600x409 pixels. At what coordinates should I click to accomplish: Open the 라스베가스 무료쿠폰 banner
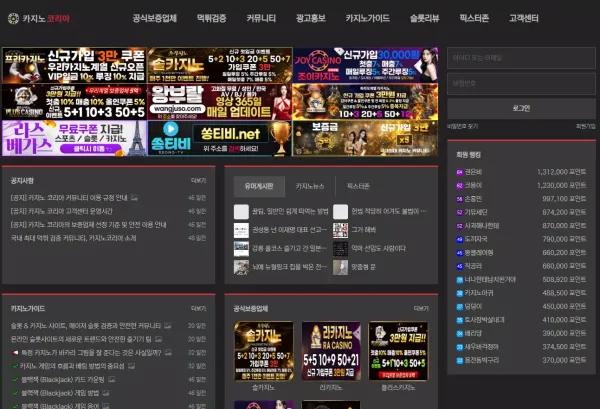pos(74,138)
